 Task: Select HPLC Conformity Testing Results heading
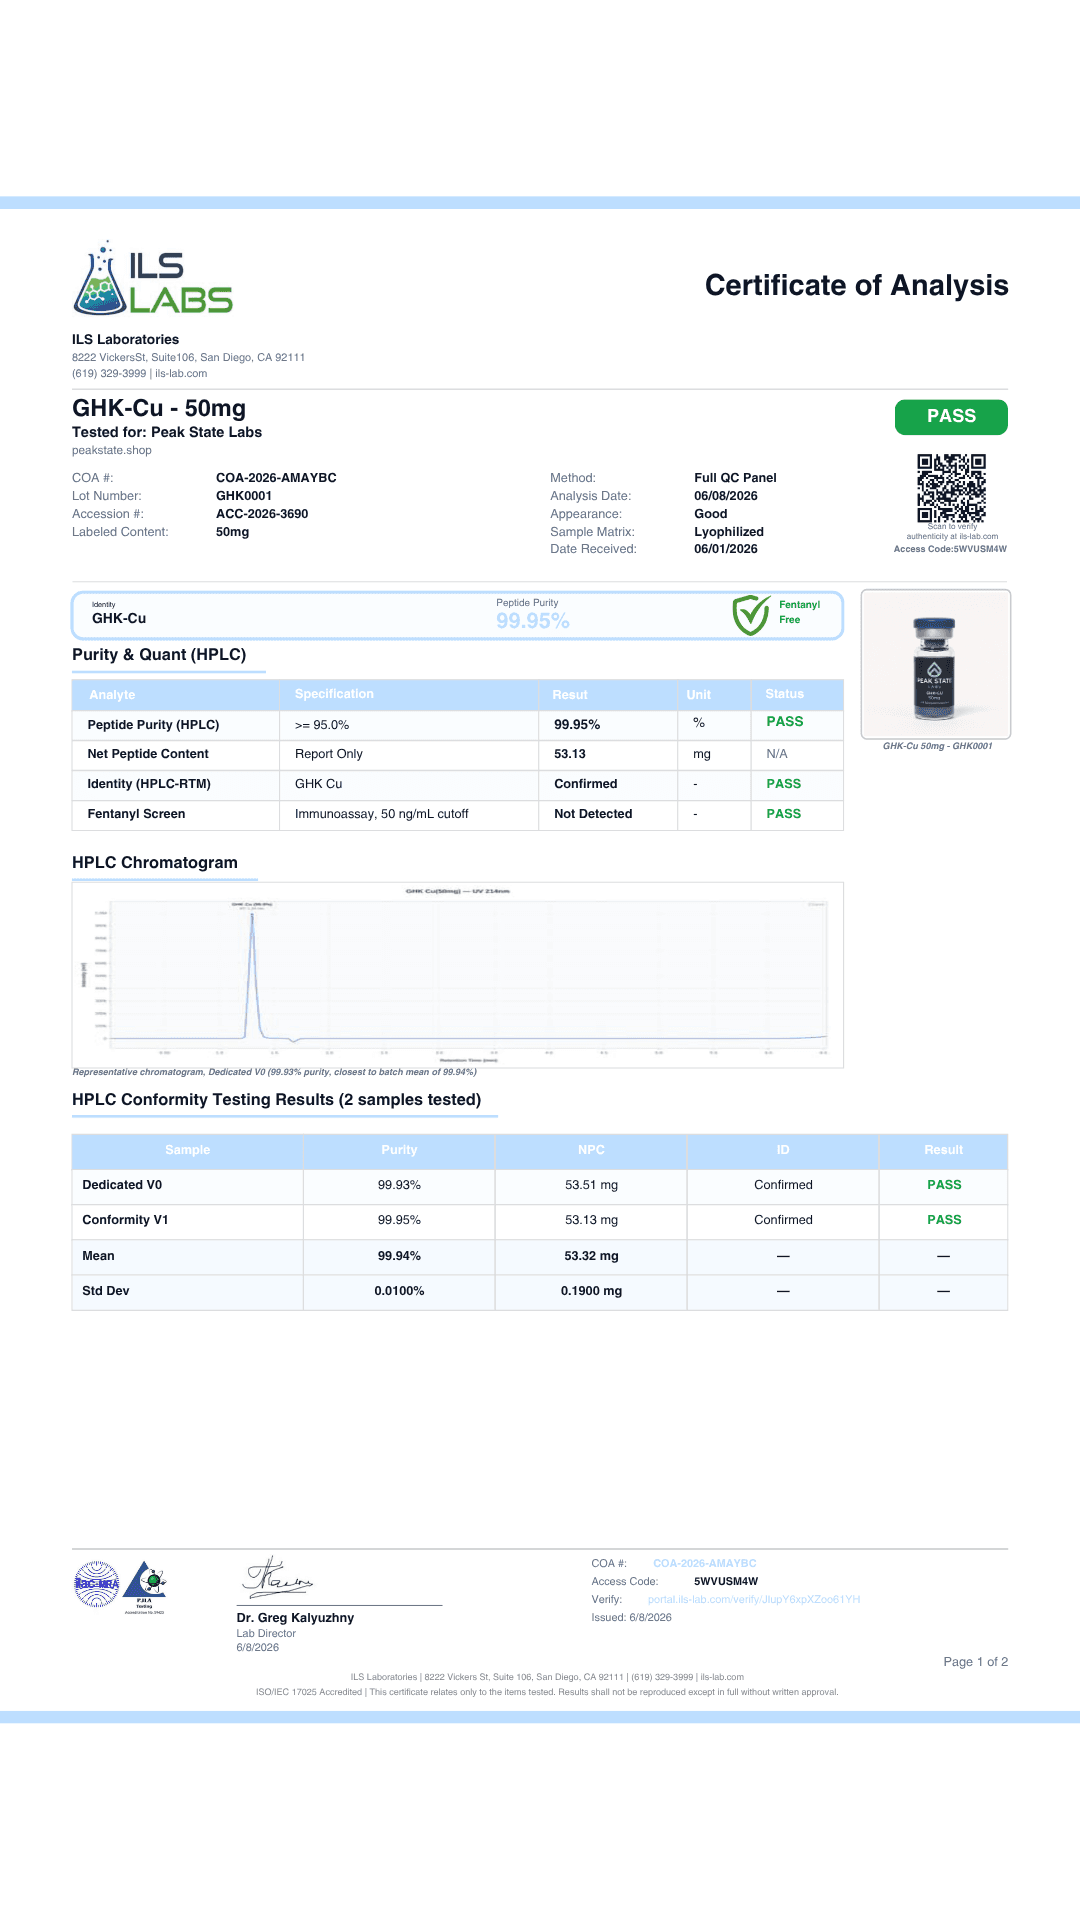(x=277, y=1099)
